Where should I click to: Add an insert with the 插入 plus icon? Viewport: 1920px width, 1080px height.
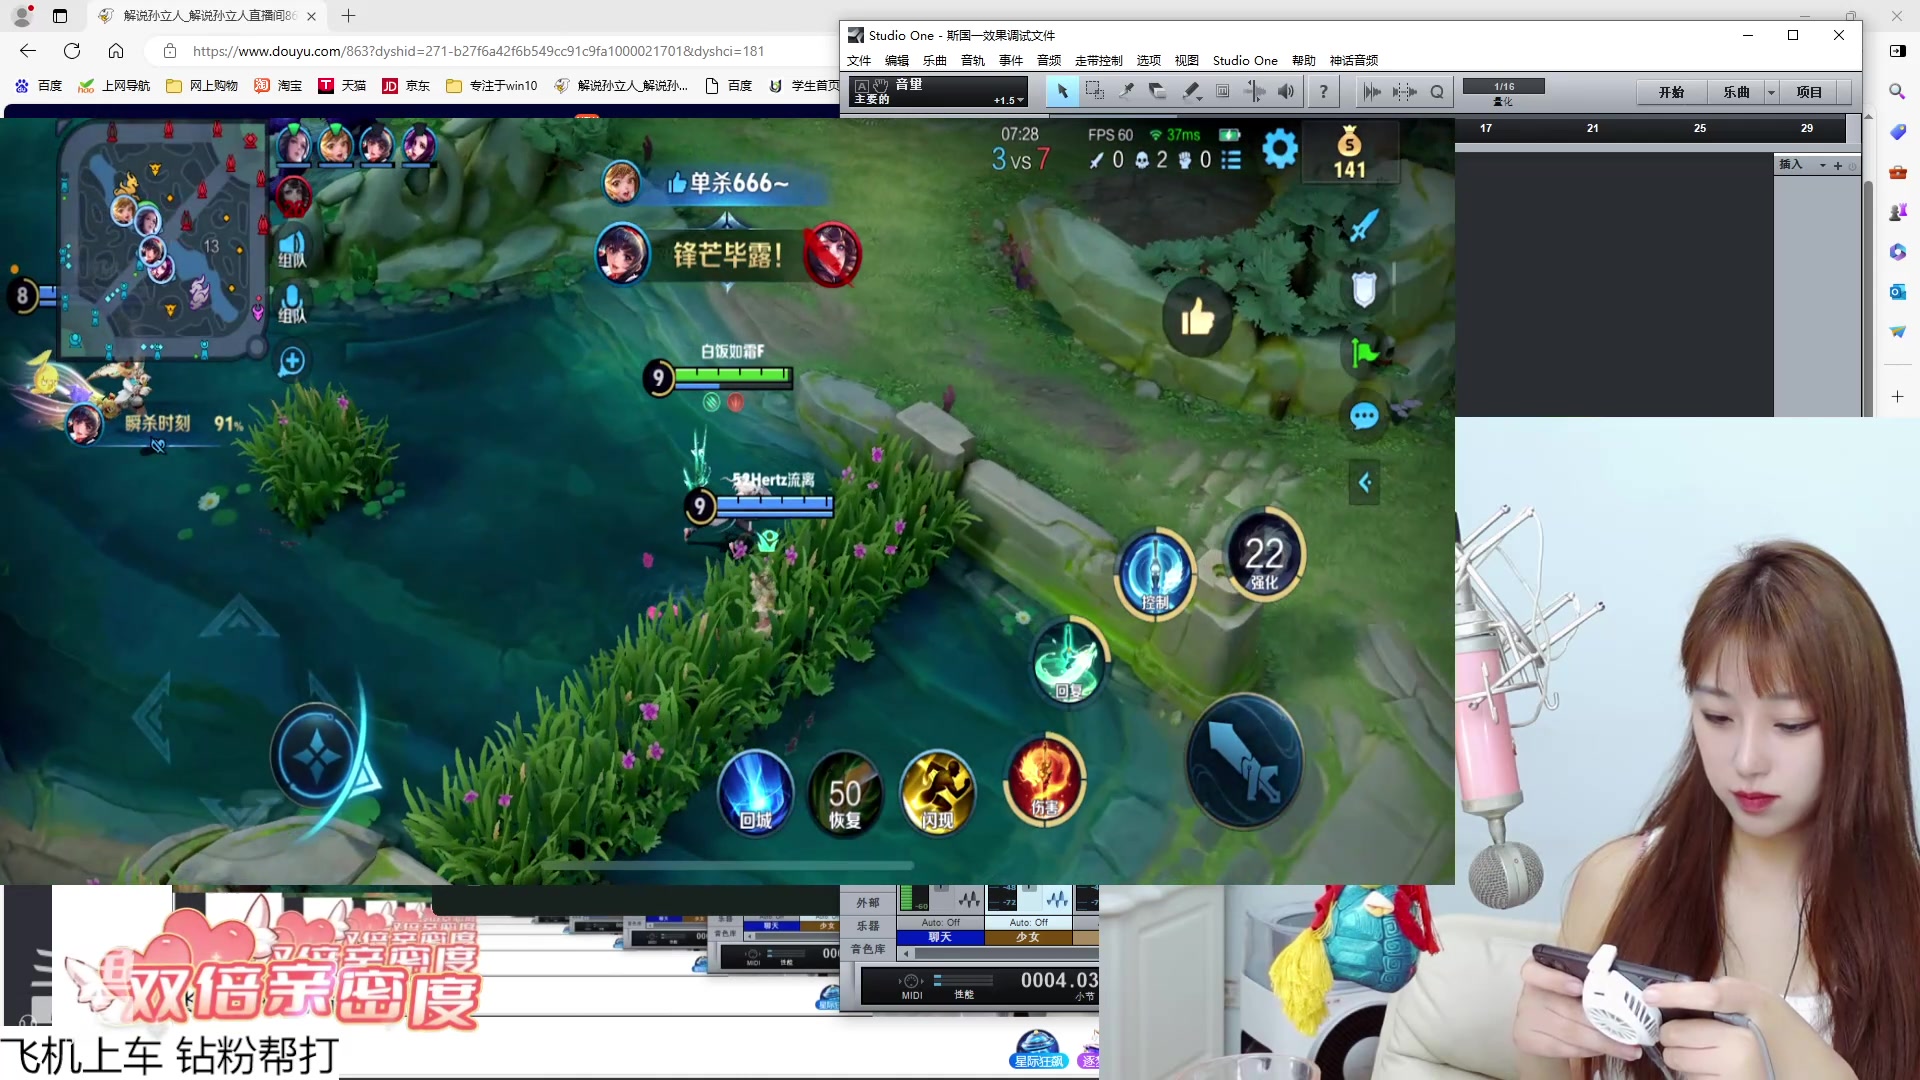coord(1837,165)
